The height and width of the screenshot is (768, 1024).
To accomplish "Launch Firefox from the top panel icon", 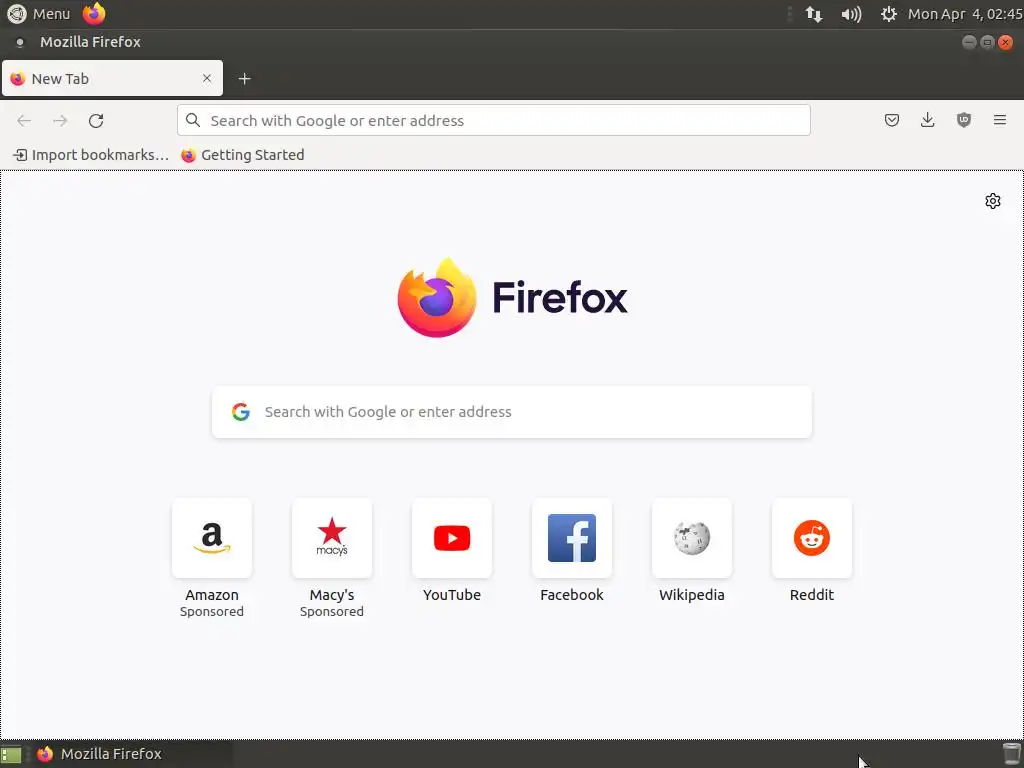I will [94, 13].
